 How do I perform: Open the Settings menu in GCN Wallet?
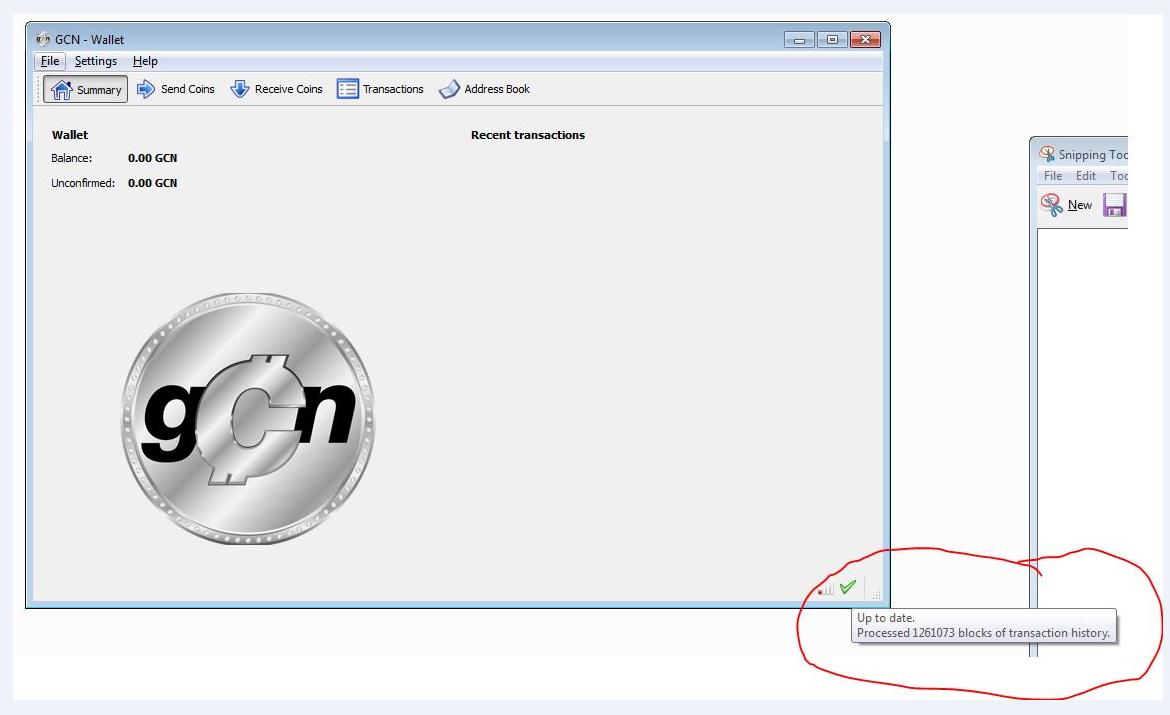click(96, 61)
